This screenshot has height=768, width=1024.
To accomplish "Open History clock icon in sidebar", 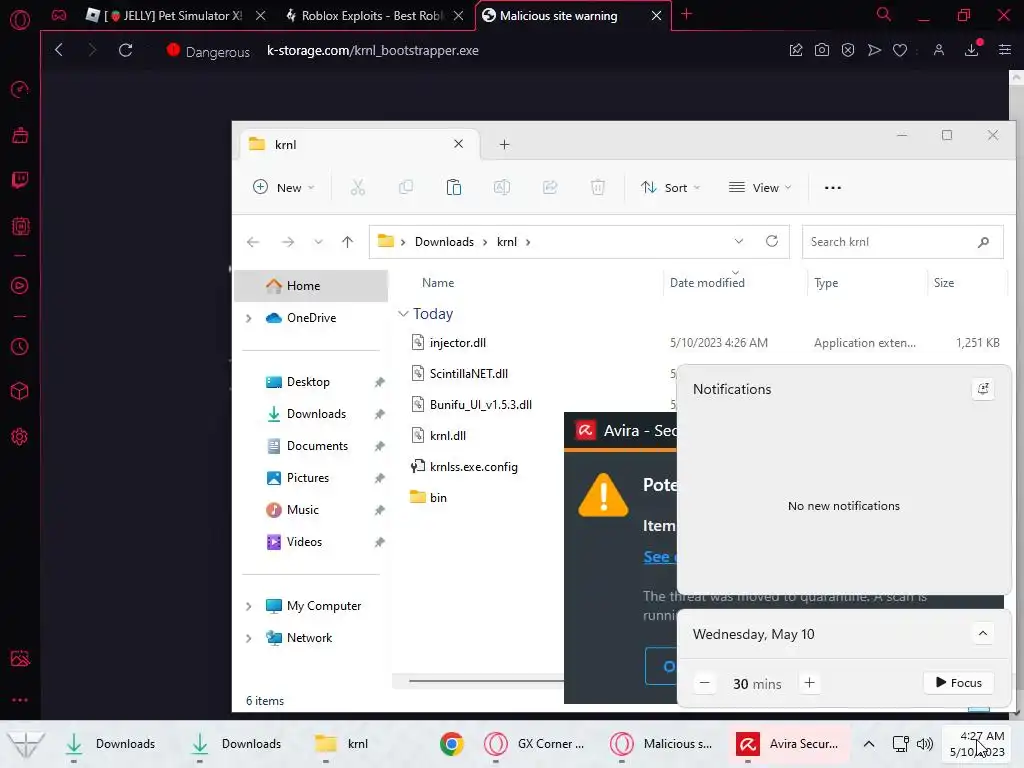I will pyautogui.click(x=20, y=346).
